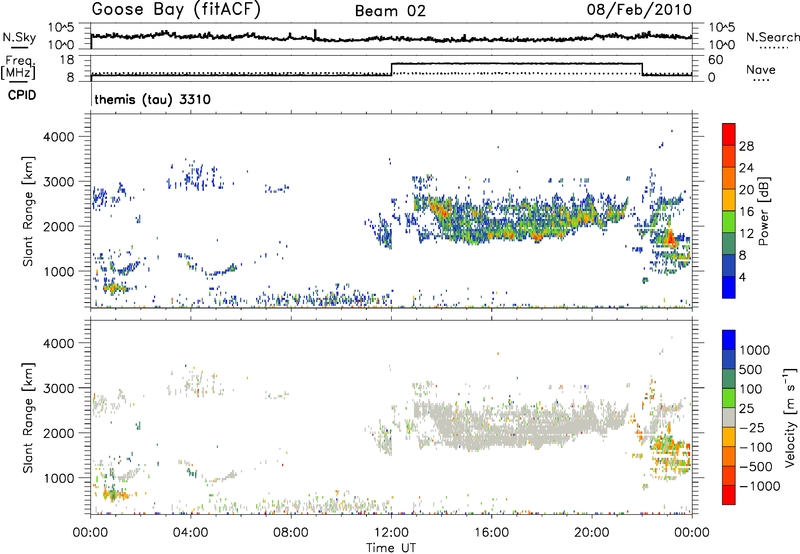Click the "04:00" time tick label
The width and height of the screenshot is (800, 554).
point(190,533)
